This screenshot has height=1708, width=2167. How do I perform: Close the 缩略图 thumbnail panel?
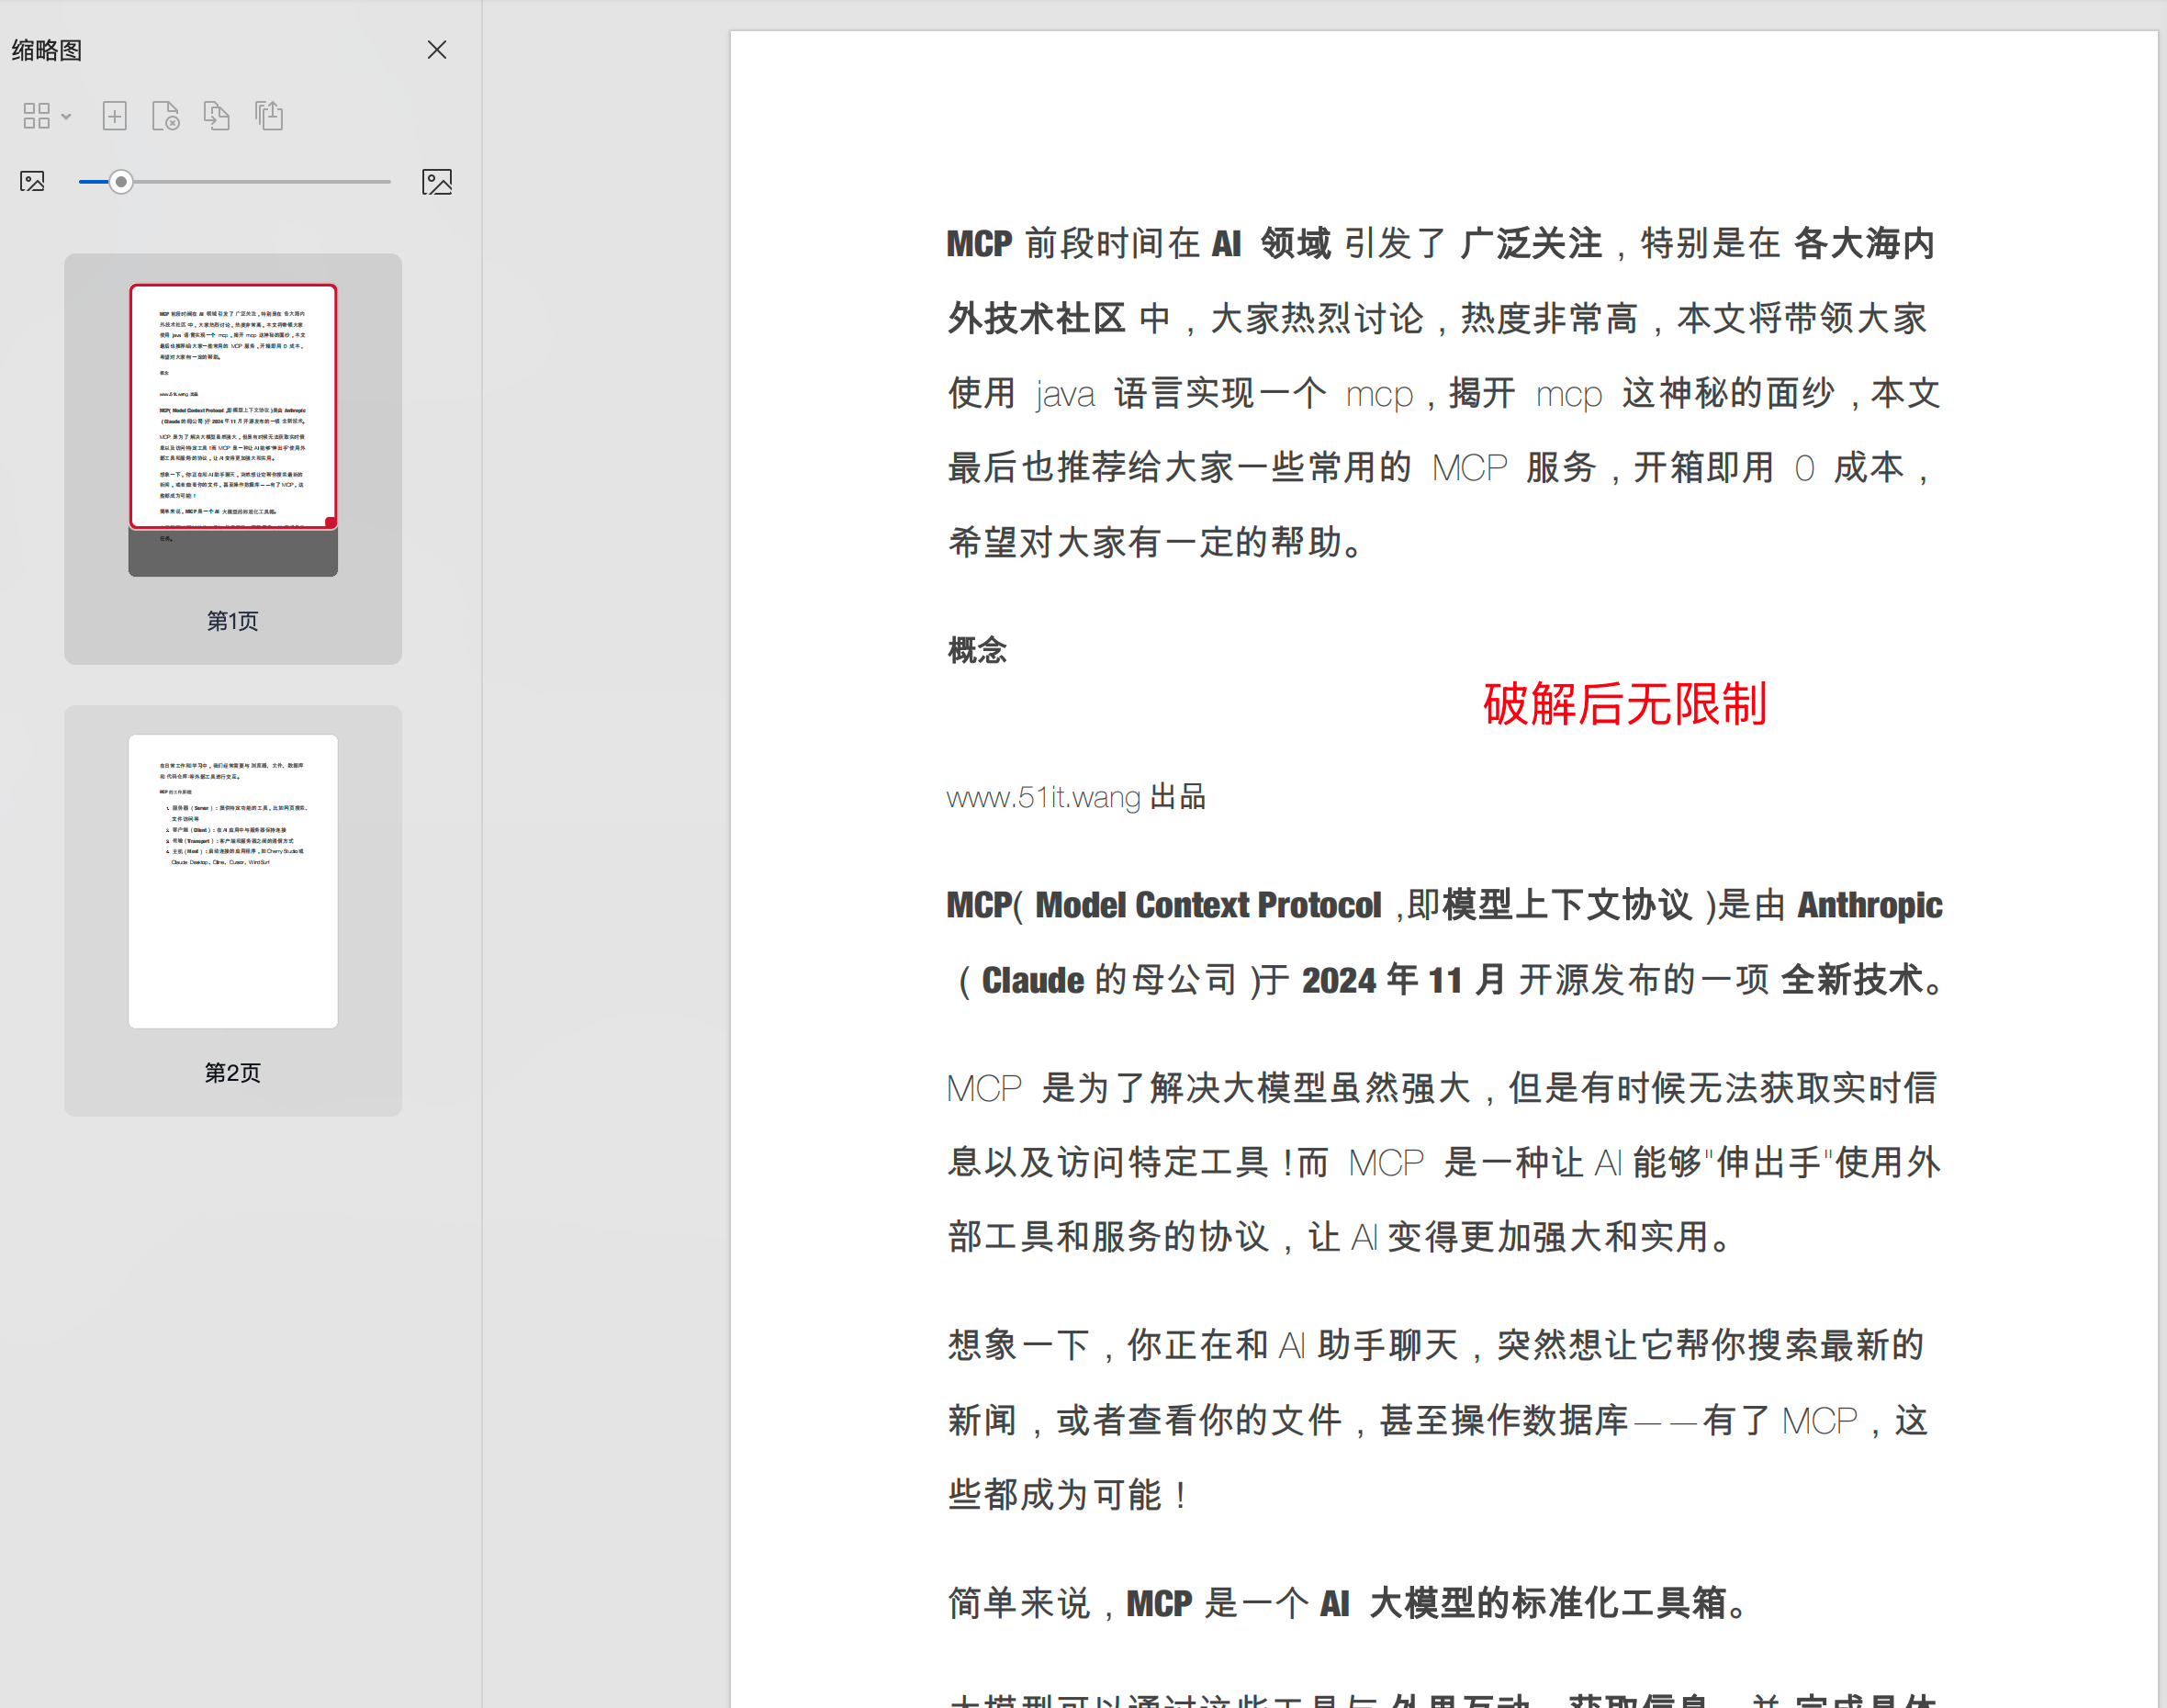click(x=437, y=50)
